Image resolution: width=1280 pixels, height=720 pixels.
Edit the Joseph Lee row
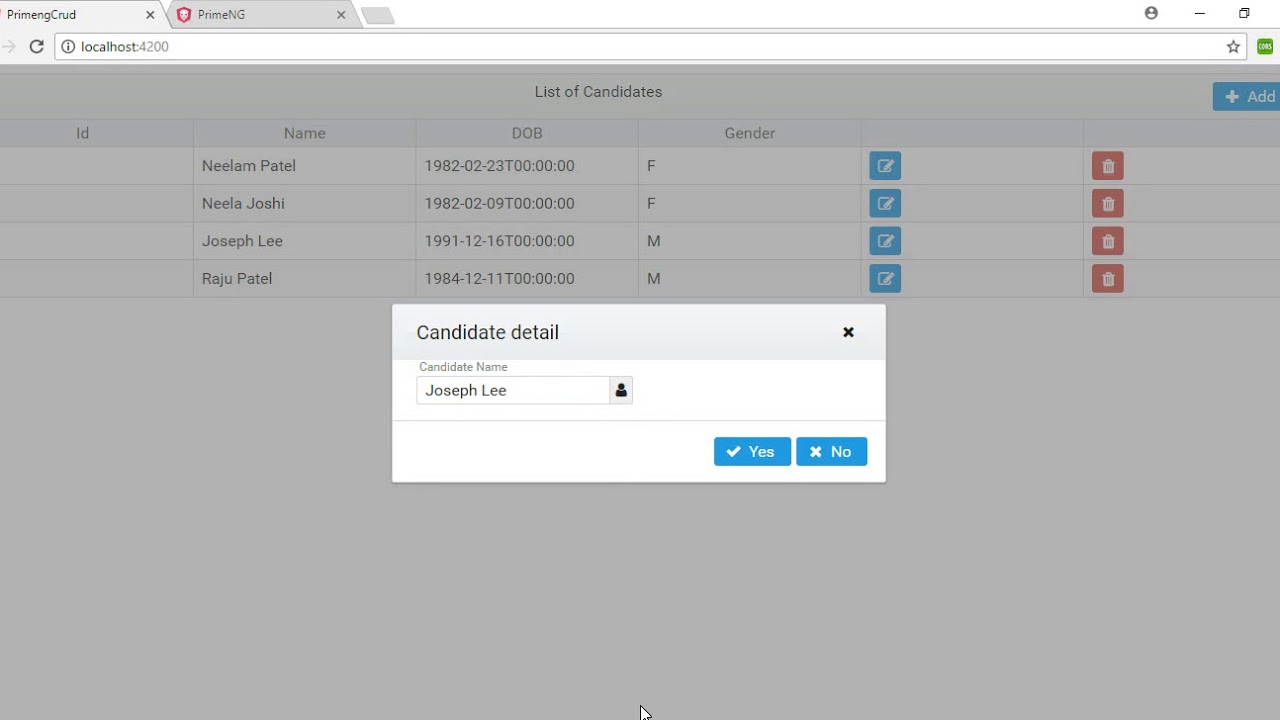(x=885, y=241)
